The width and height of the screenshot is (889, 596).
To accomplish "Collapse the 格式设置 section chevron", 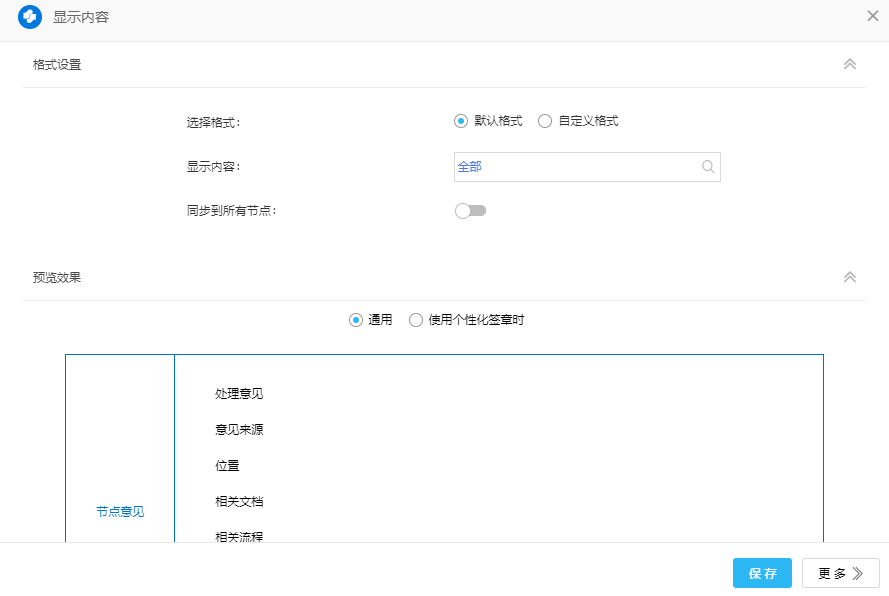I will [x=849, y=64].
